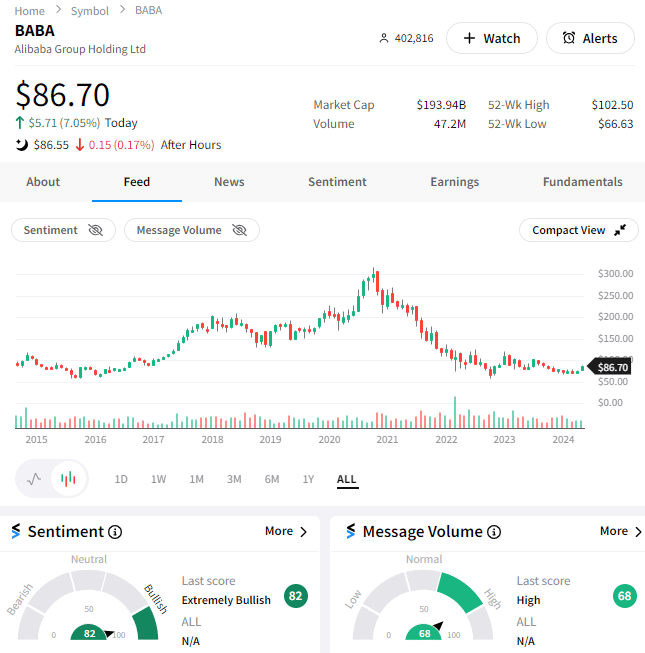The image size is (645, 653).
Task: Select the 1Y time range
Action: pyautogui.click(x=309, y=479)
